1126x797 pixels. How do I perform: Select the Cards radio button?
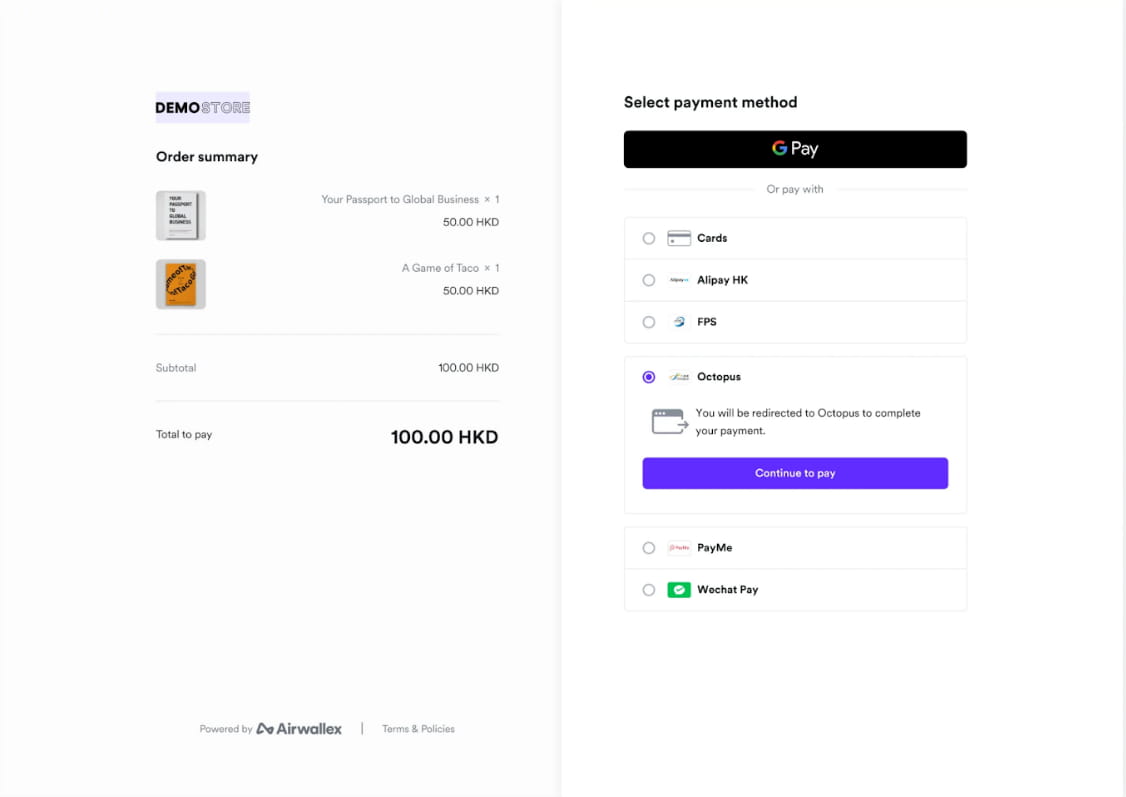648,238
